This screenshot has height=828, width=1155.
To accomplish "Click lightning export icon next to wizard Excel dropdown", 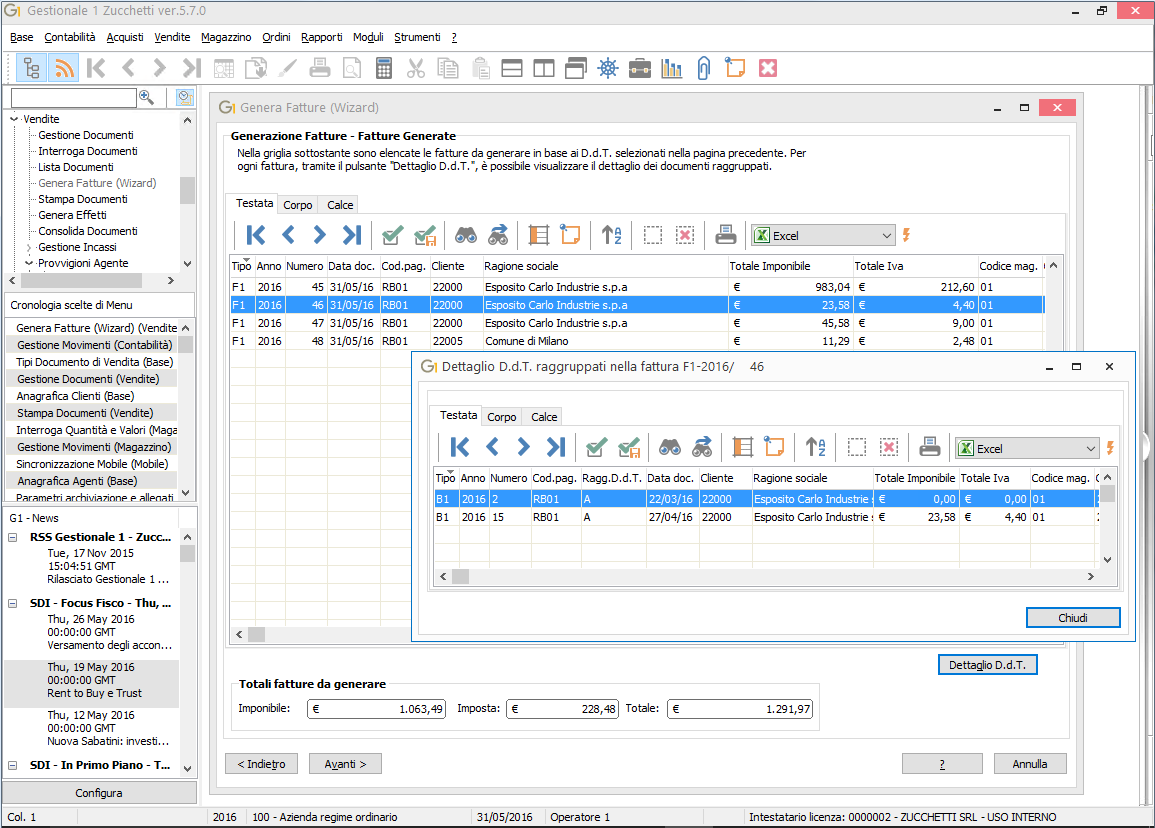I will [907, 235].
